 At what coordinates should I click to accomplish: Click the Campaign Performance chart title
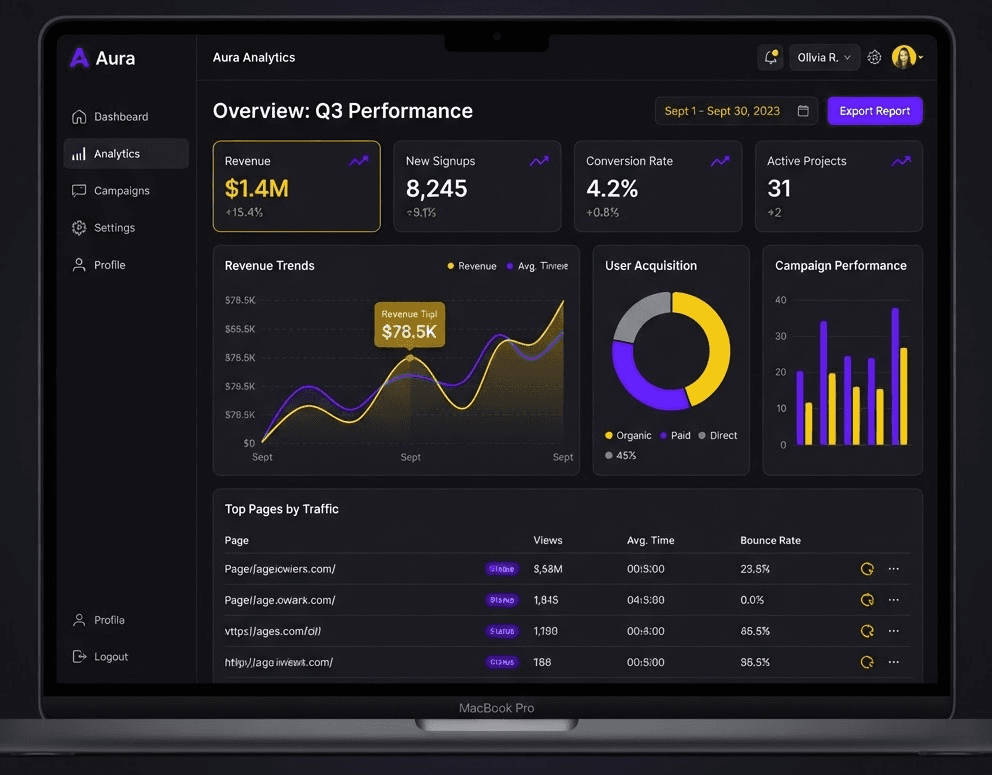(x=840, y=266)
